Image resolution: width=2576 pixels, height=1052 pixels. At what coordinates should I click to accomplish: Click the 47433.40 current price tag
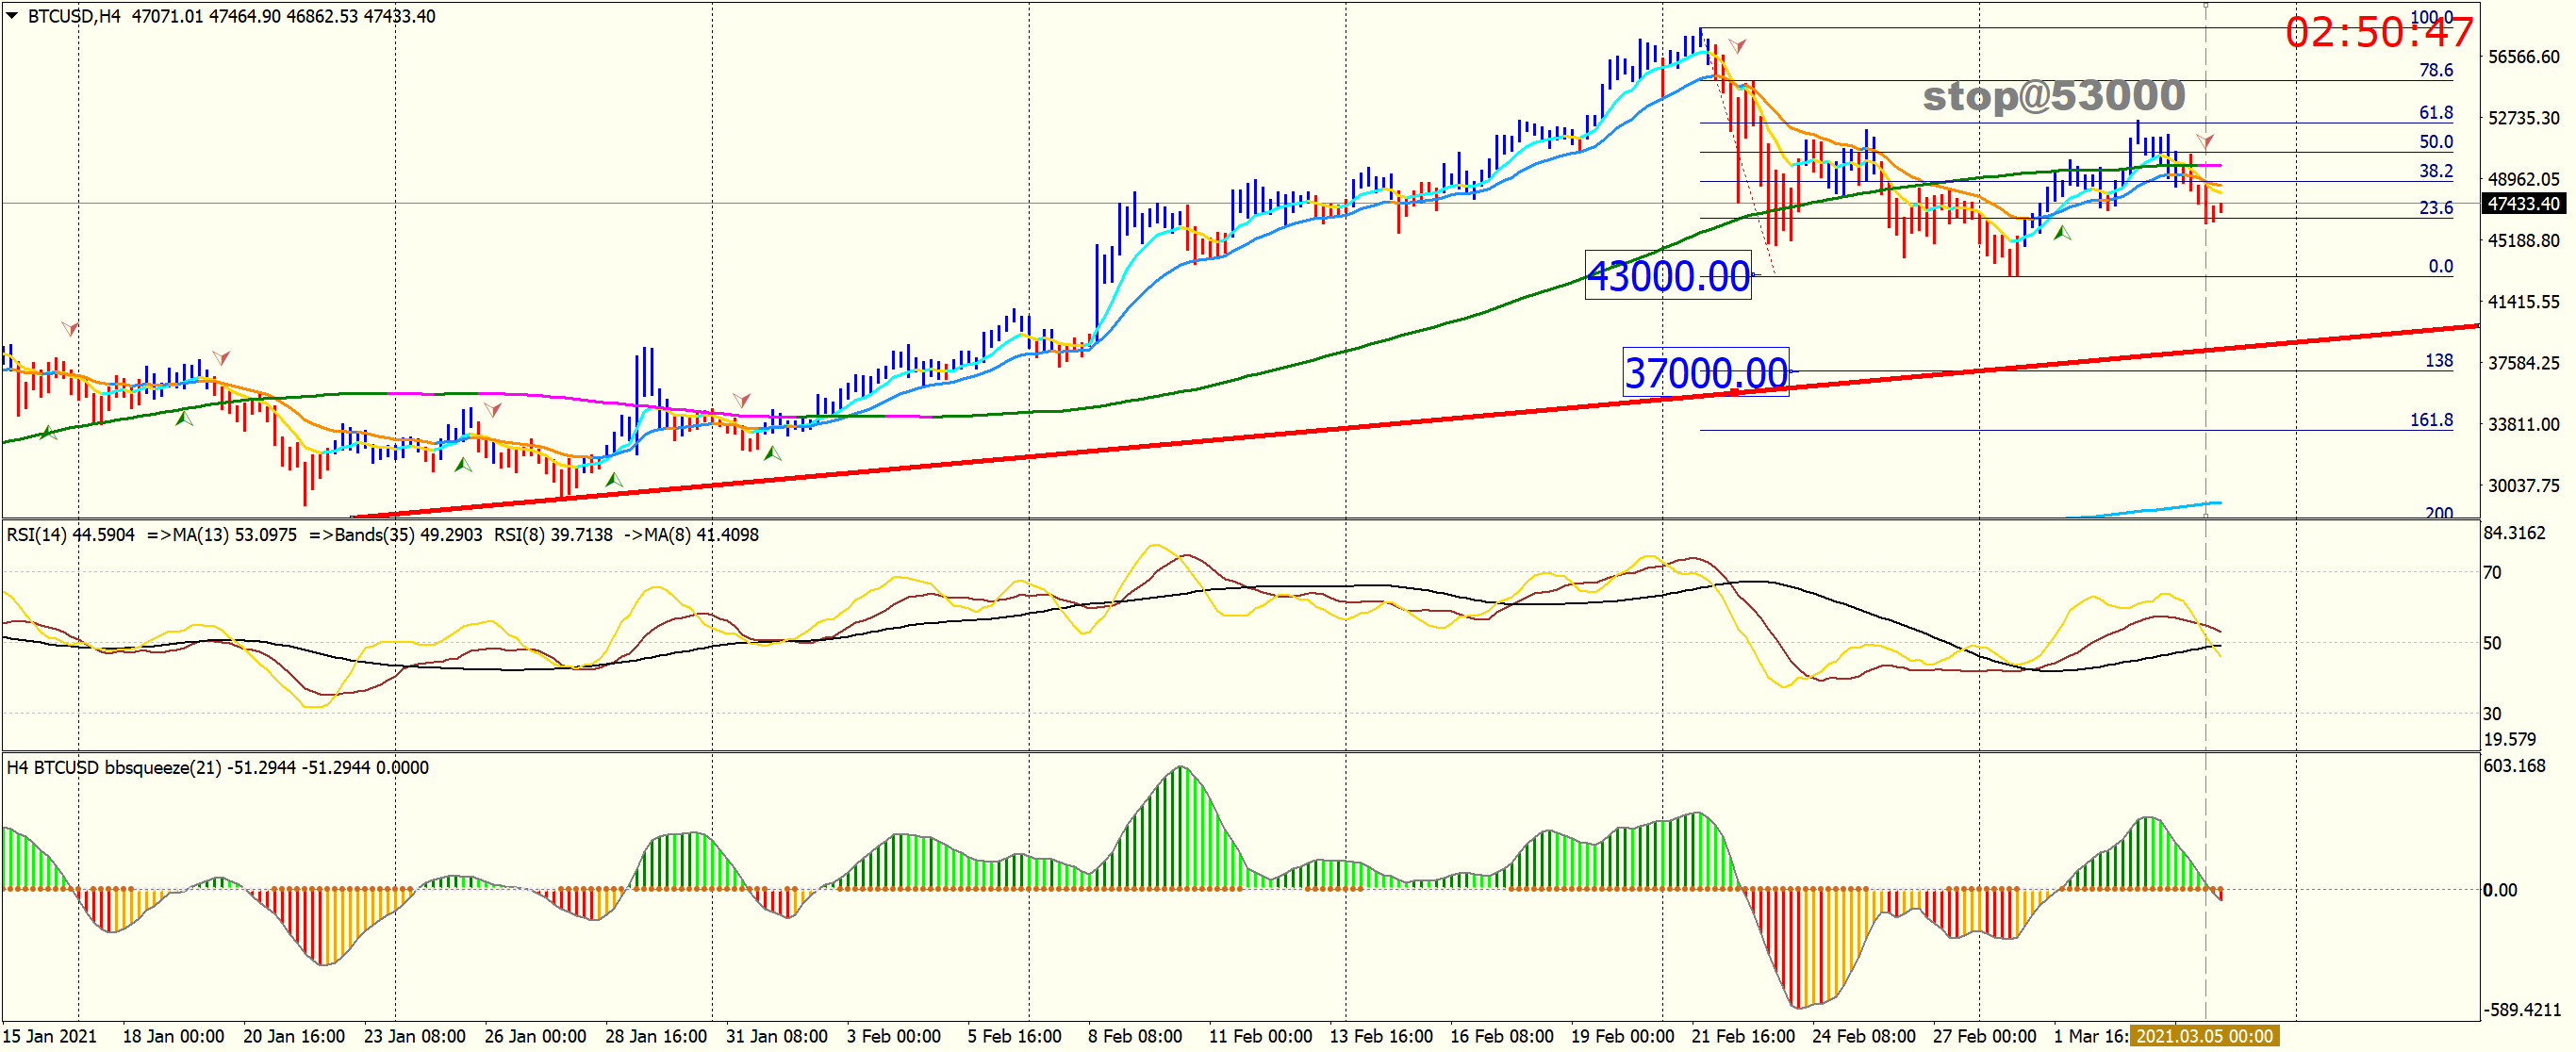tap(2523, 204)
